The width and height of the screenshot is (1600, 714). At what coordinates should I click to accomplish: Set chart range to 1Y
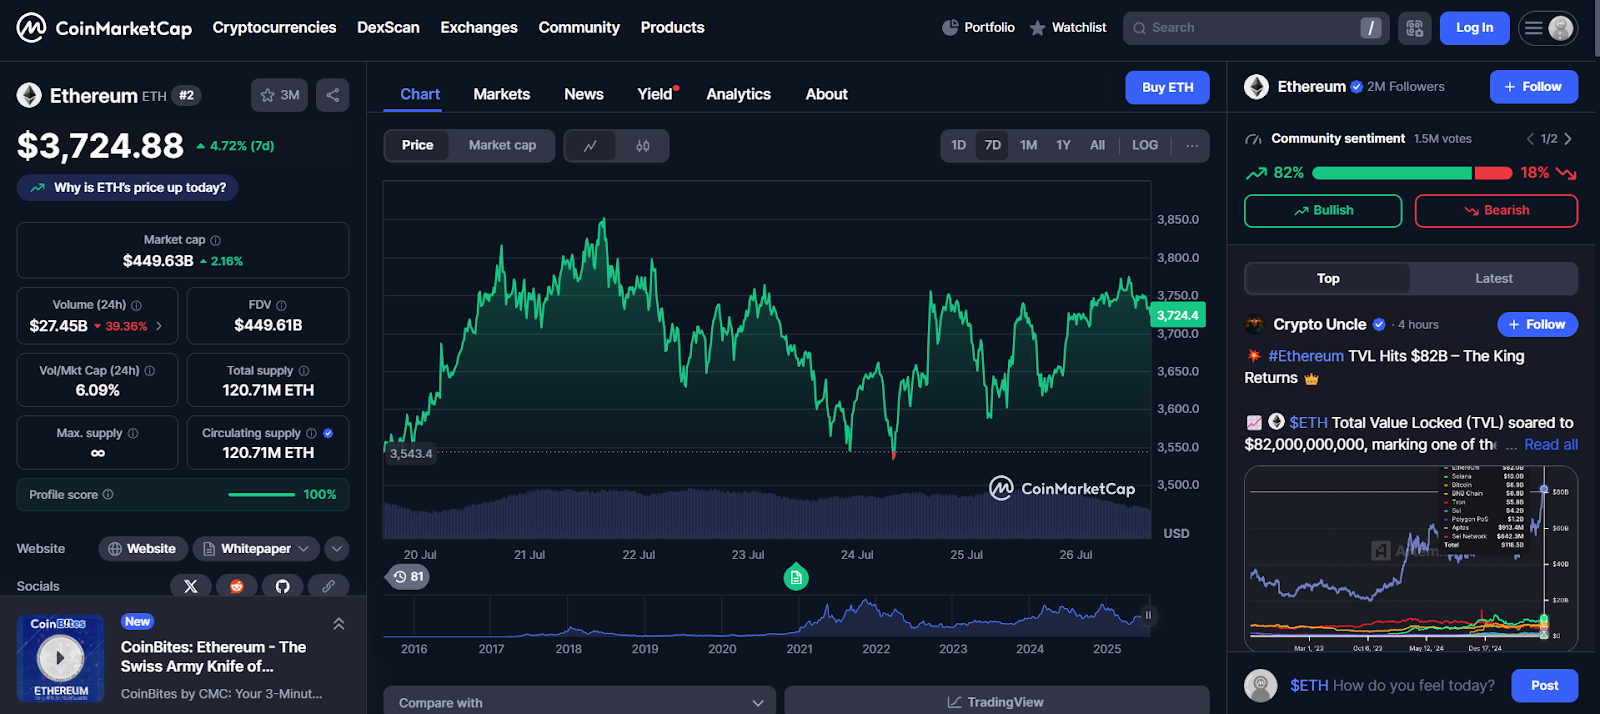1063,146
